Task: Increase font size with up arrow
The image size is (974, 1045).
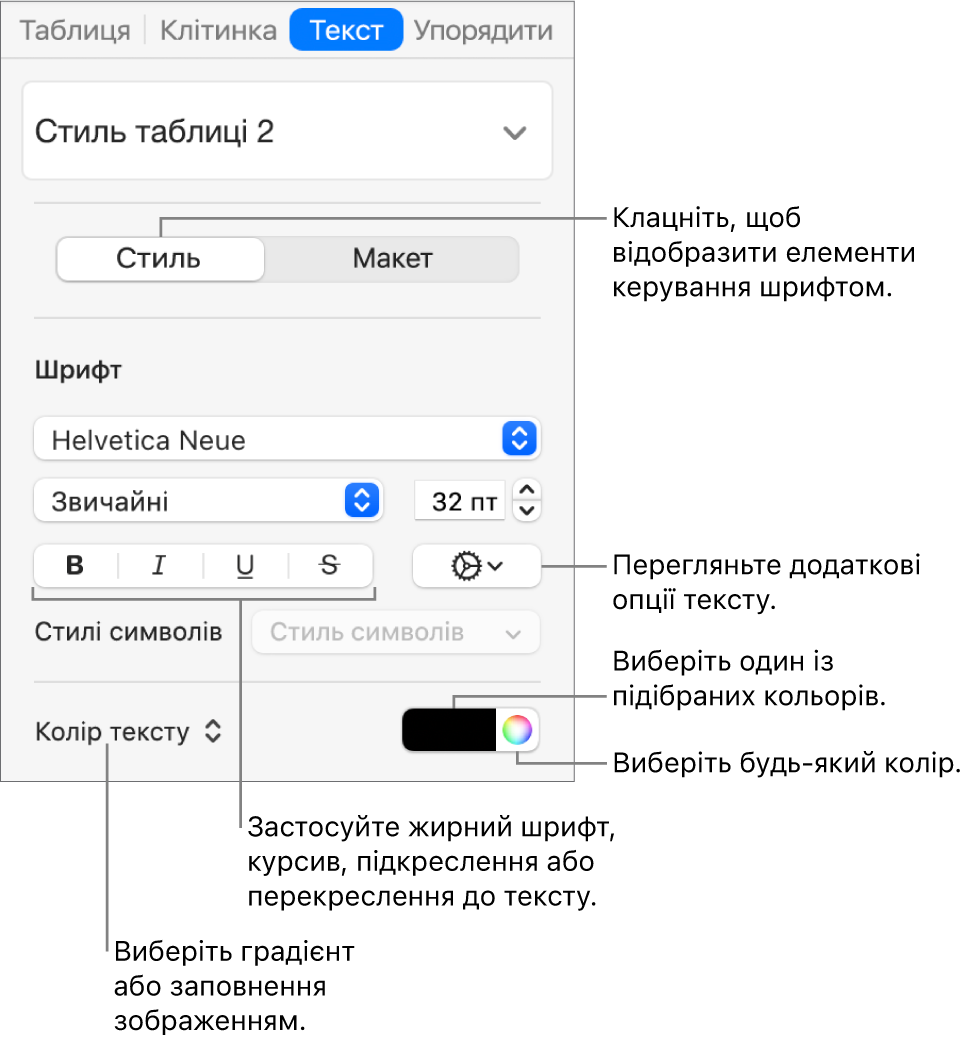Action: click(527, 491)
